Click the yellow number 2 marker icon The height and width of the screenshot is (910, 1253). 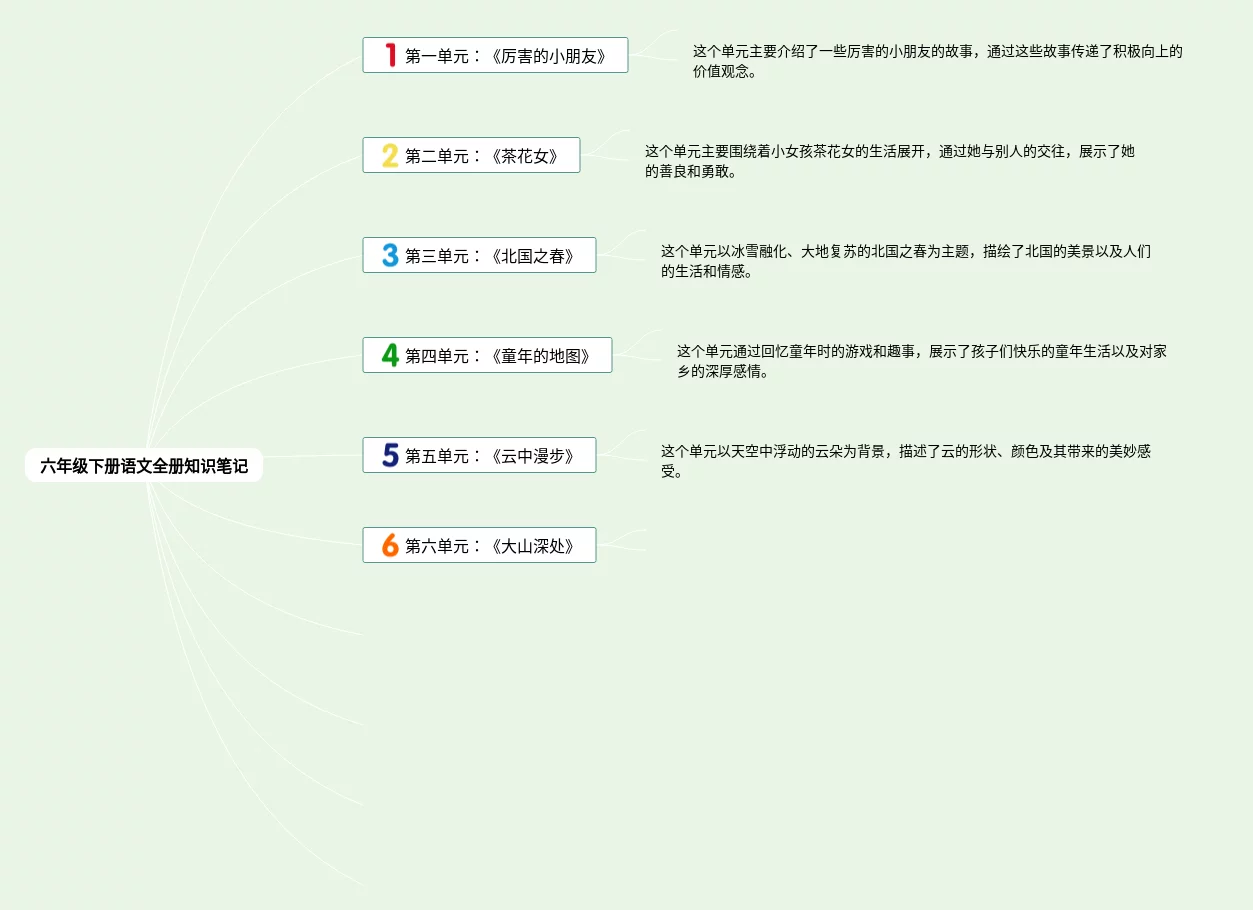tap(390, 155)
